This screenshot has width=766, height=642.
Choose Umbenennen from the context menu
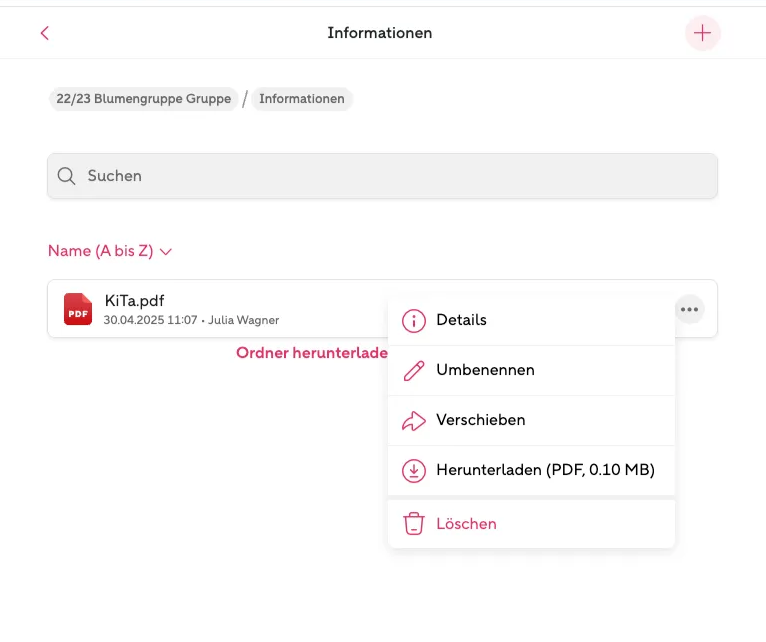point(531,370)
